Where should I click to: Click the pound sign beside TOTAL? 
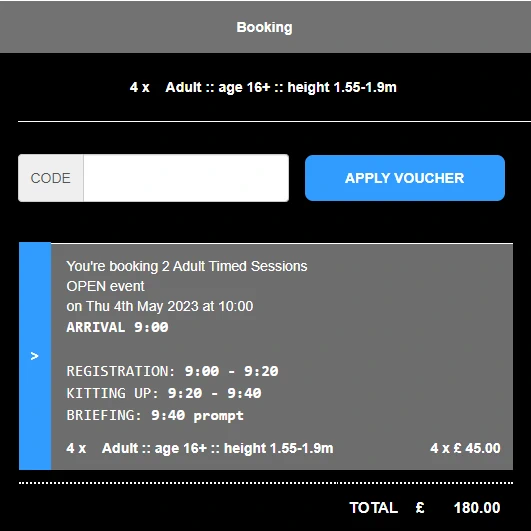coord(420,508)
